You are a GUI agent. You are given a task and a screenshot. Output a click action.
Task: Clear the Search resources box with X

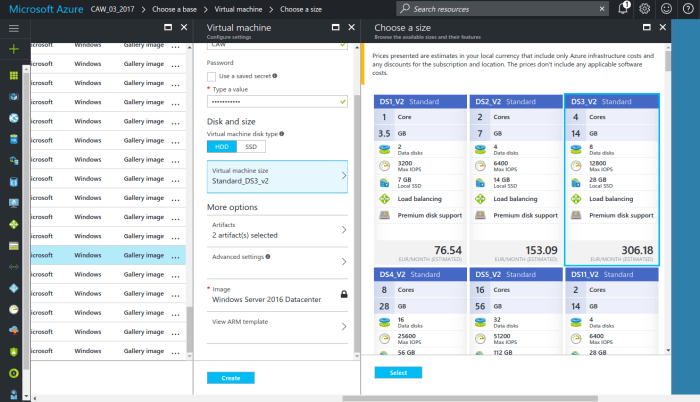602,8
